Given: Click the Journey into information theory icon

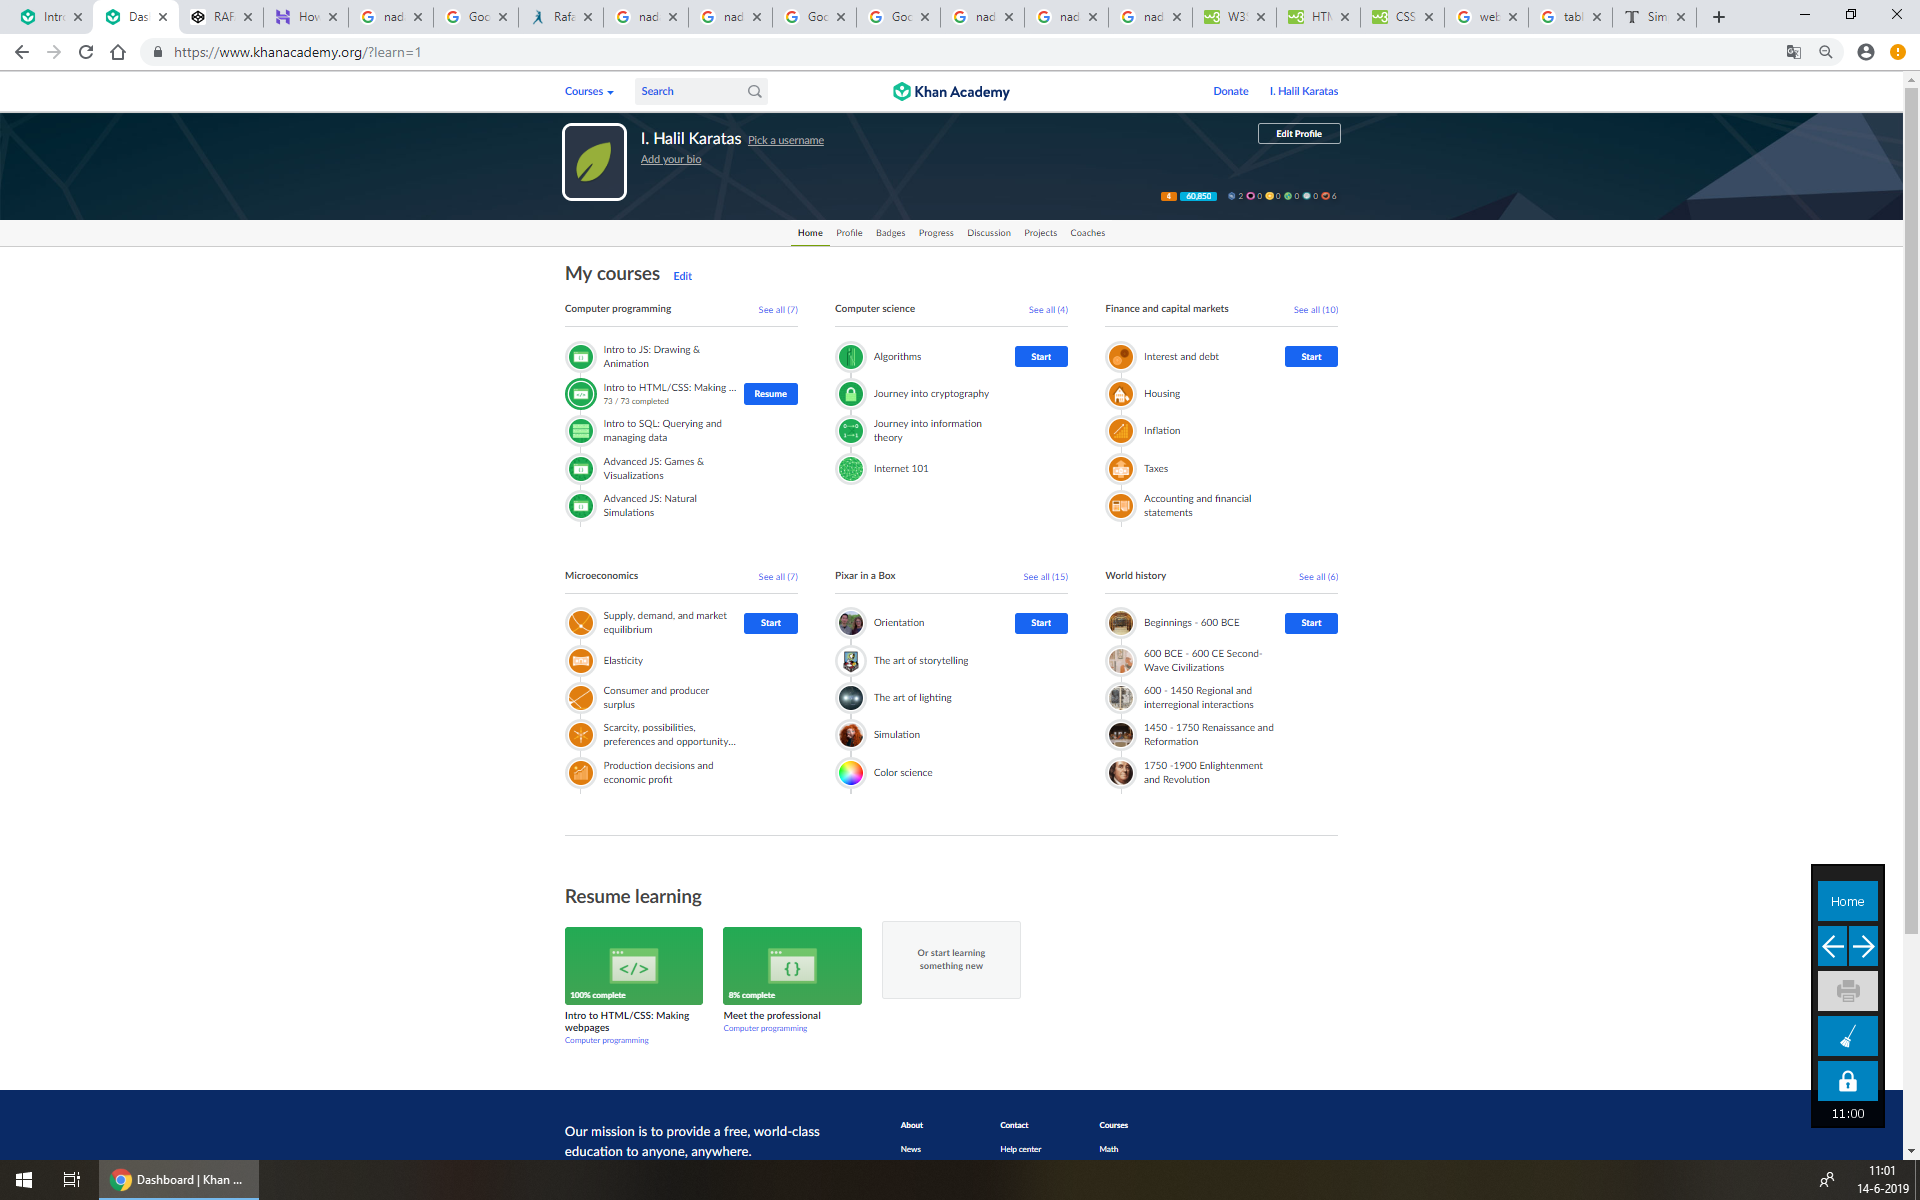Looking at the screenshot, I should pyautogui.click(x=851, y=431).
